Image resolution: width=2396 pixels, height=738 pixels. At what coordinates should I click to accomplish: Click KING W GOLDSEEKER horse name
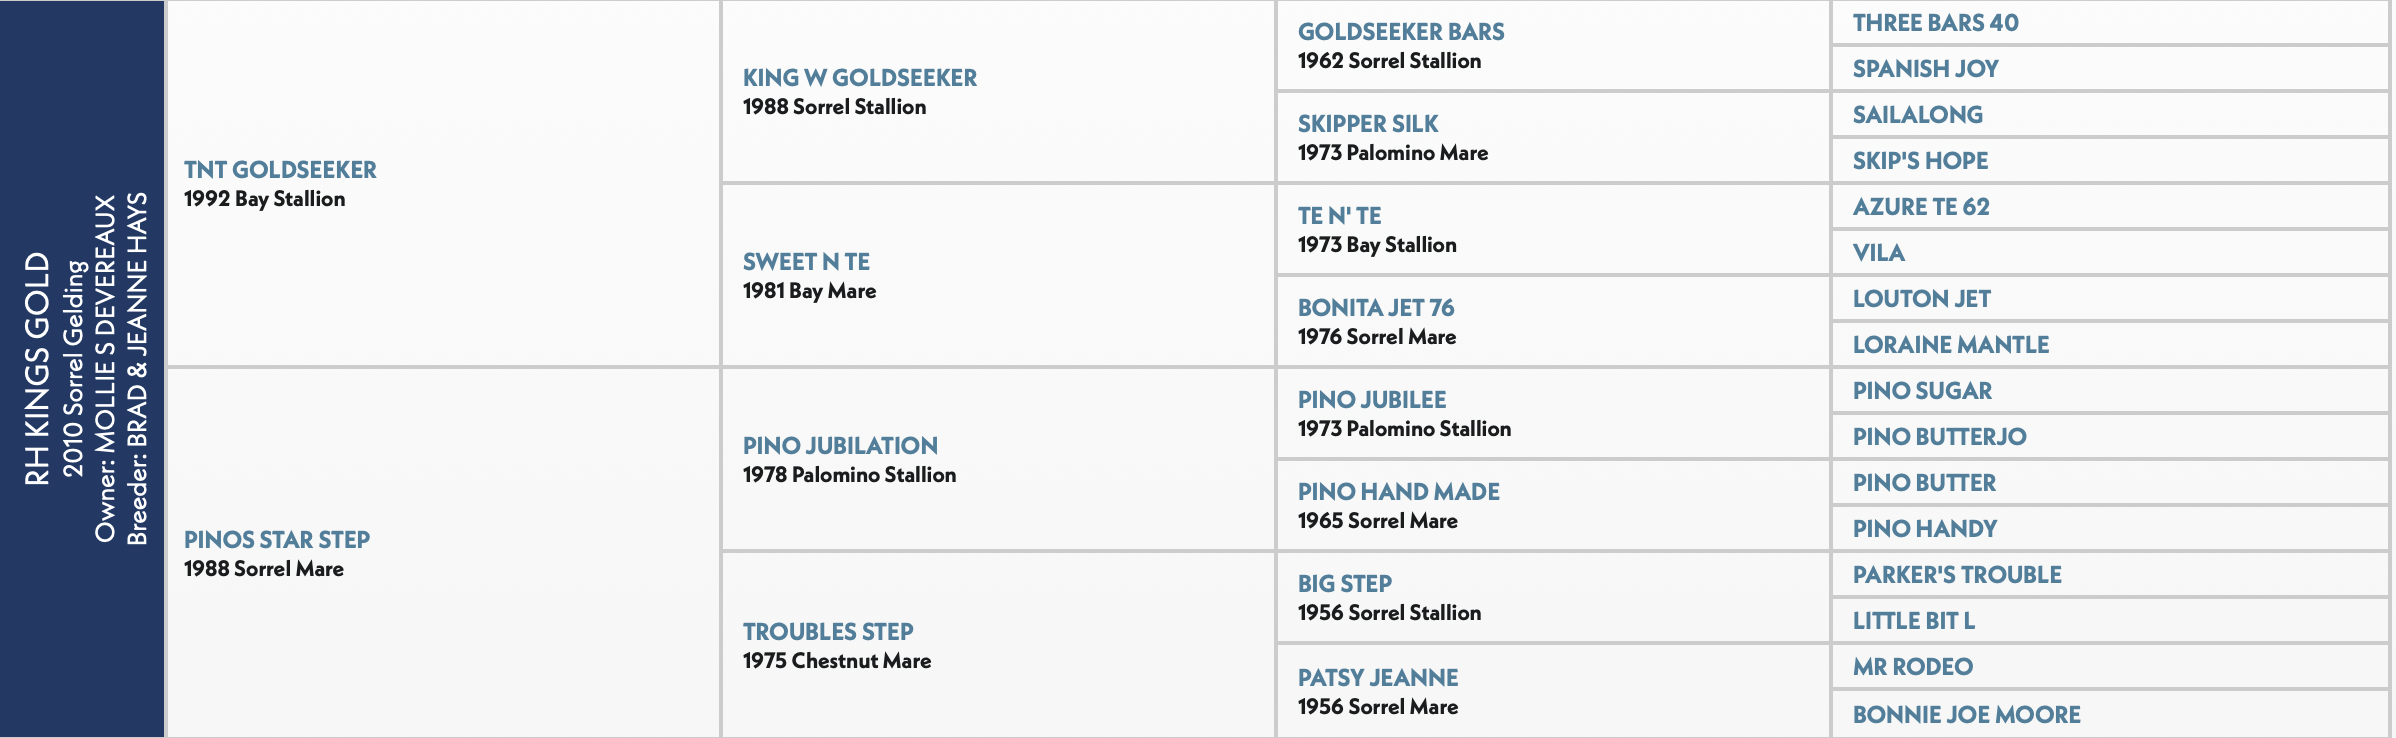(x=860, y=78)
